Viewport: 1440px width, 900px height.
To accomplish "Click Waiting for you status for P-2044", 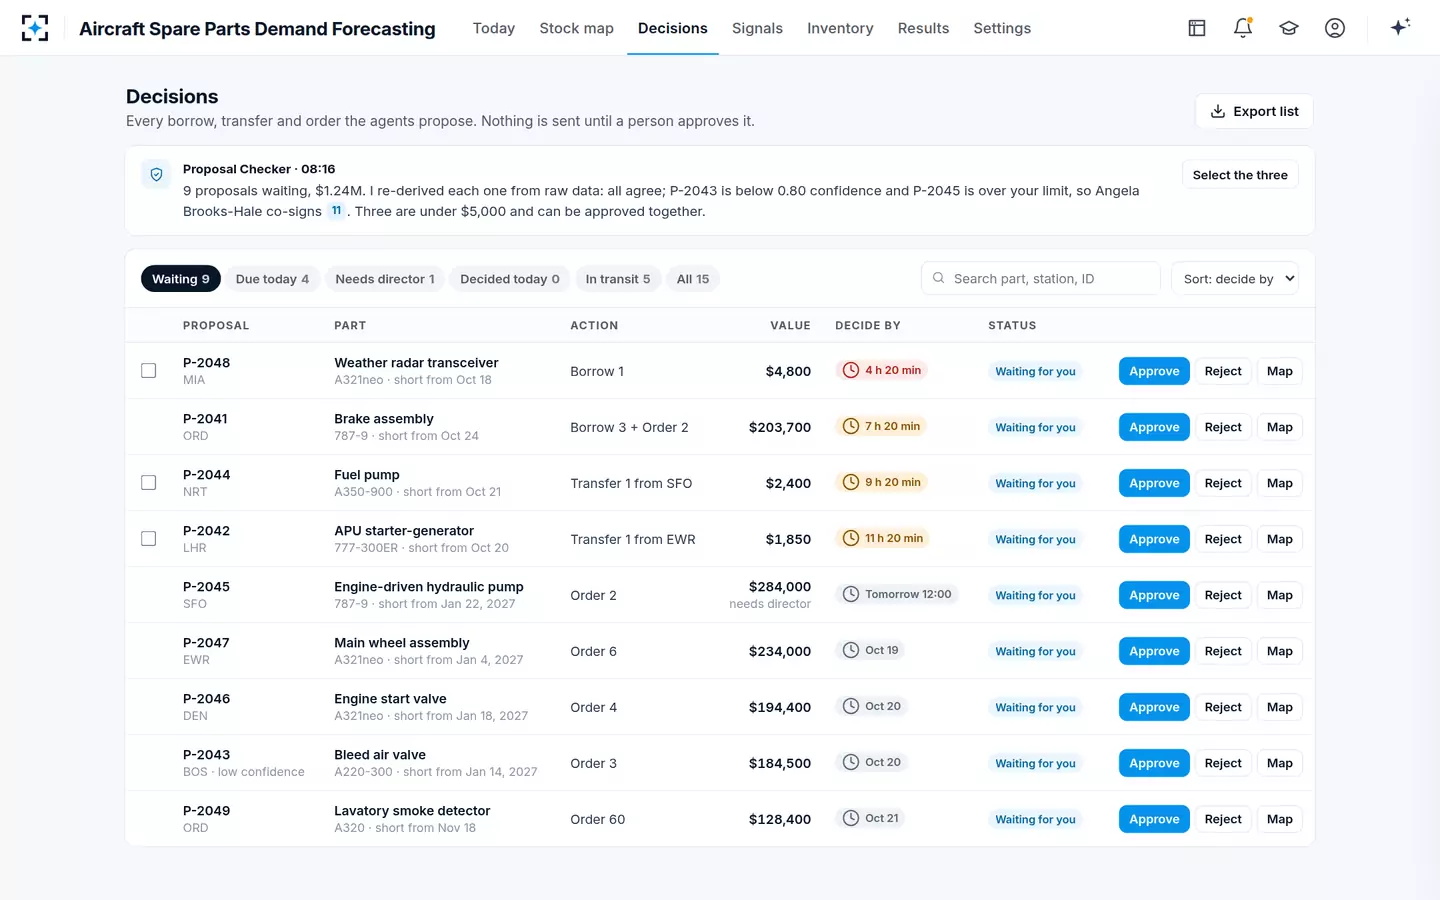I will [1035, 483].
